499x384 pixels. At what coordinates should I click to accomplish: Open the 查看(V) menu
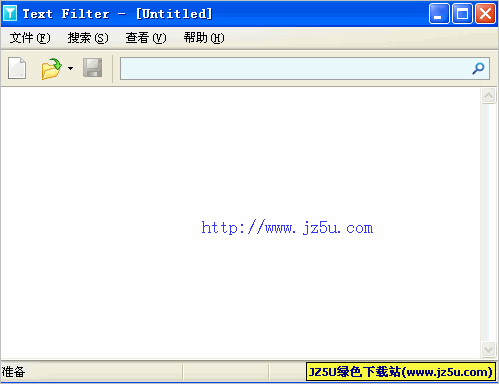click(x=146, y=38)
